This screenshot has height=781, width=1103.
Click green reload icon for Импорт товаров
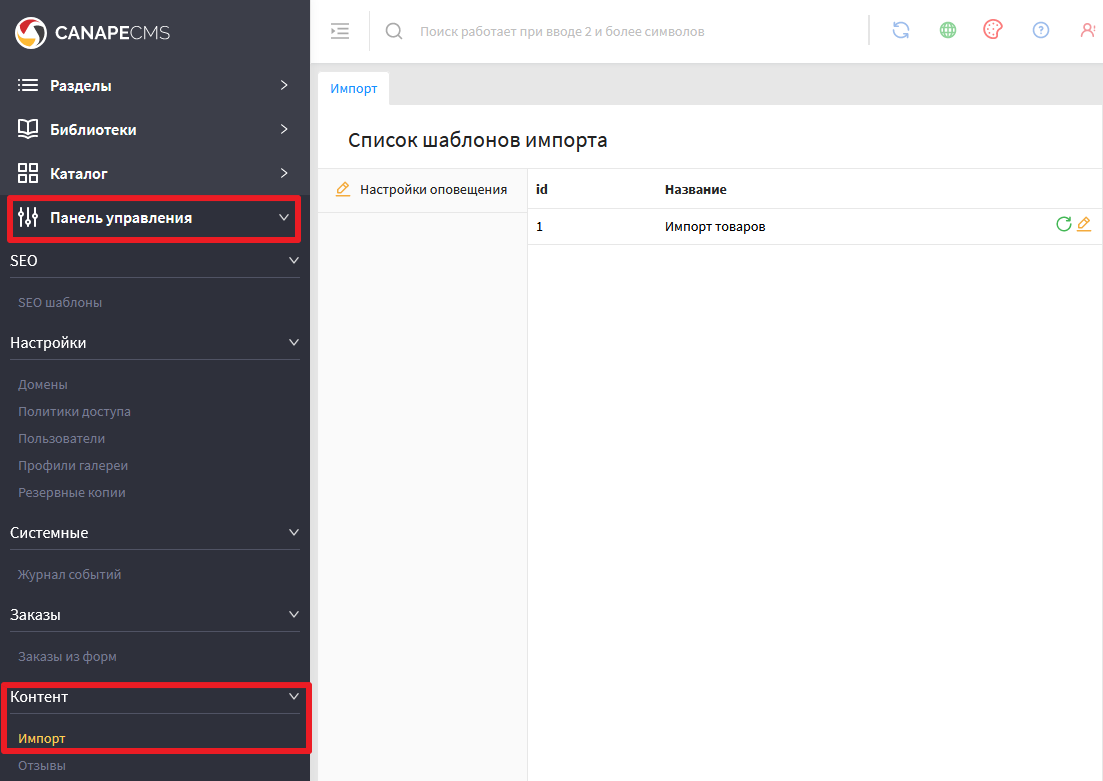pyautogui.click(x=1064, y=225)
